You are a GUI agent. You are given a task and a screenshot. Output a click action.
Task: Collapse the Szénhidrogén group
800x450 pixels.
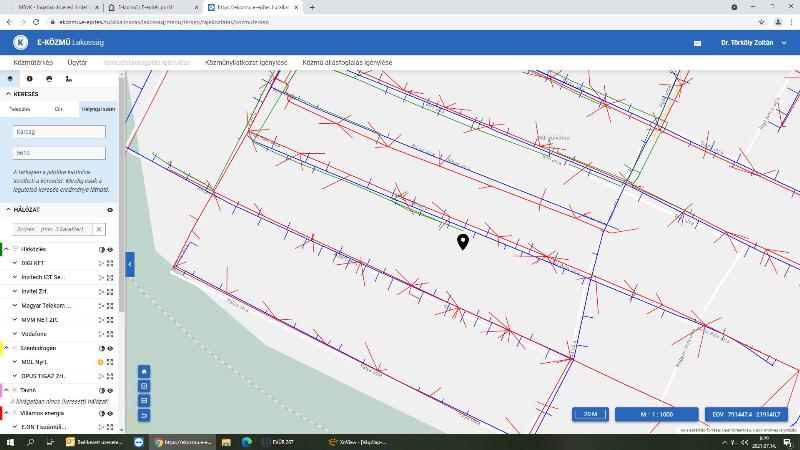[7, 348]
